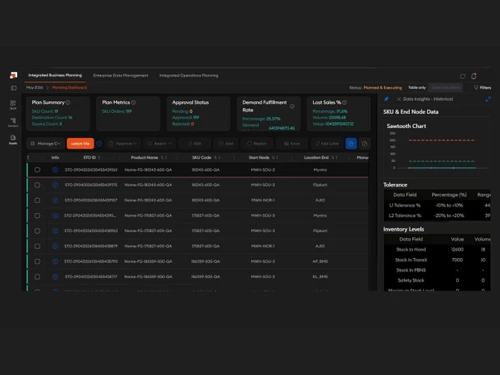Viewport: 500px width, 375px height.
Task: Open info for the AP_EMS row
Action: 55,261
